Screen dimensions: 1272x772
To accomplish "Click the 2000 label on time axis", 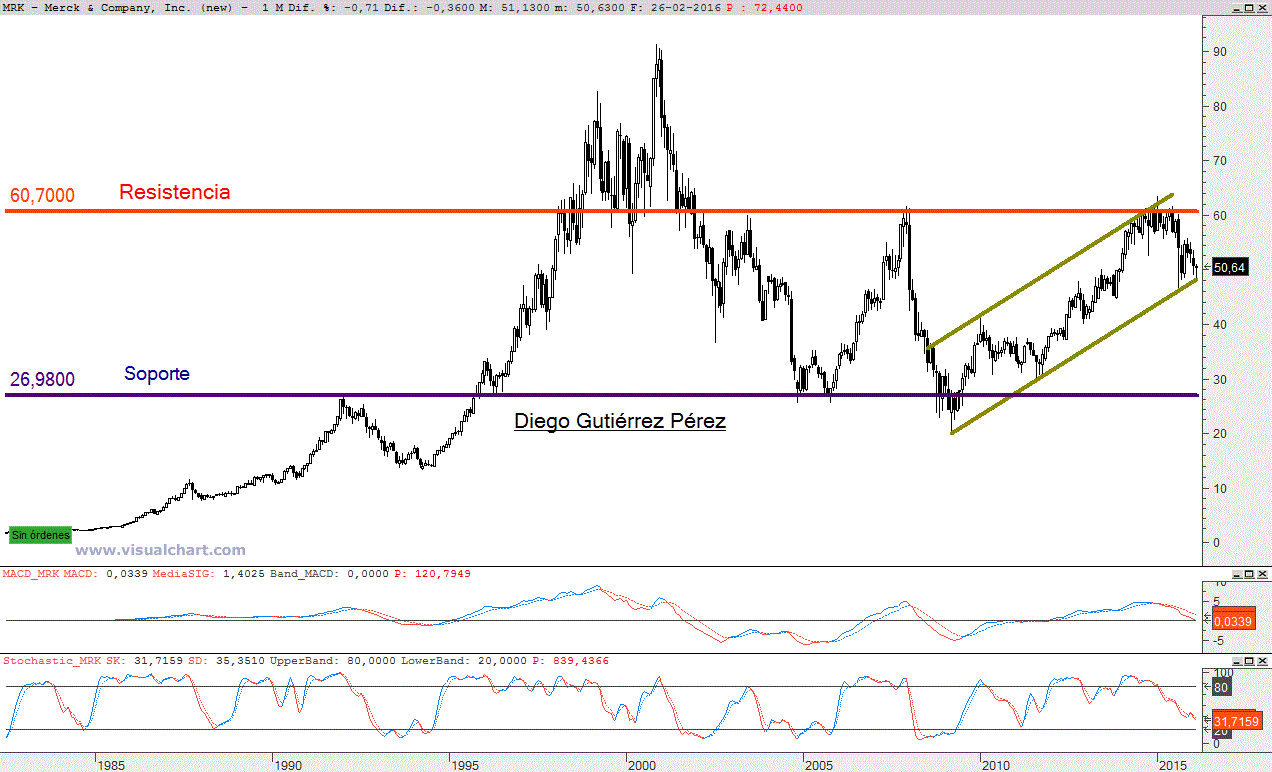I will coord(642,765).
